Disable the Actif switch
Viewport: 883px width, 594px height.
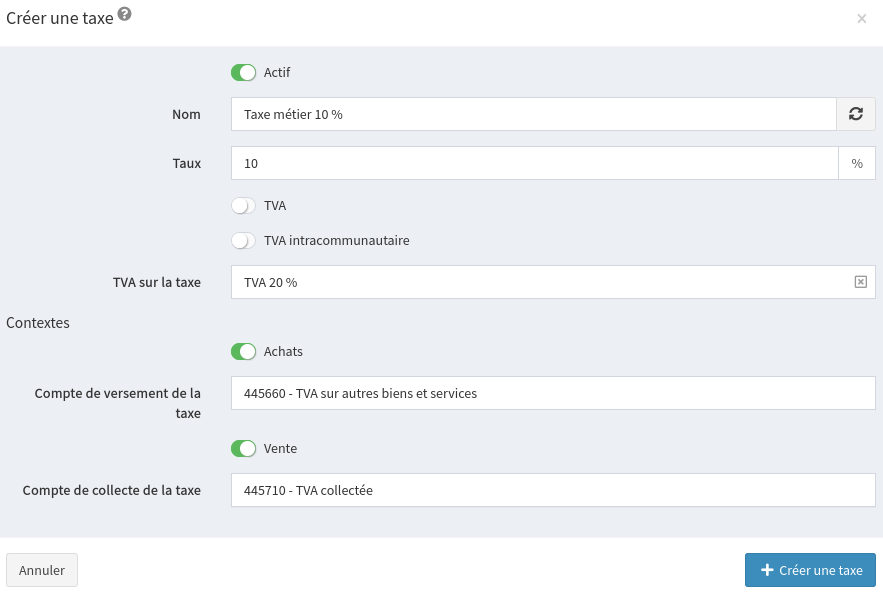(244, 72)
